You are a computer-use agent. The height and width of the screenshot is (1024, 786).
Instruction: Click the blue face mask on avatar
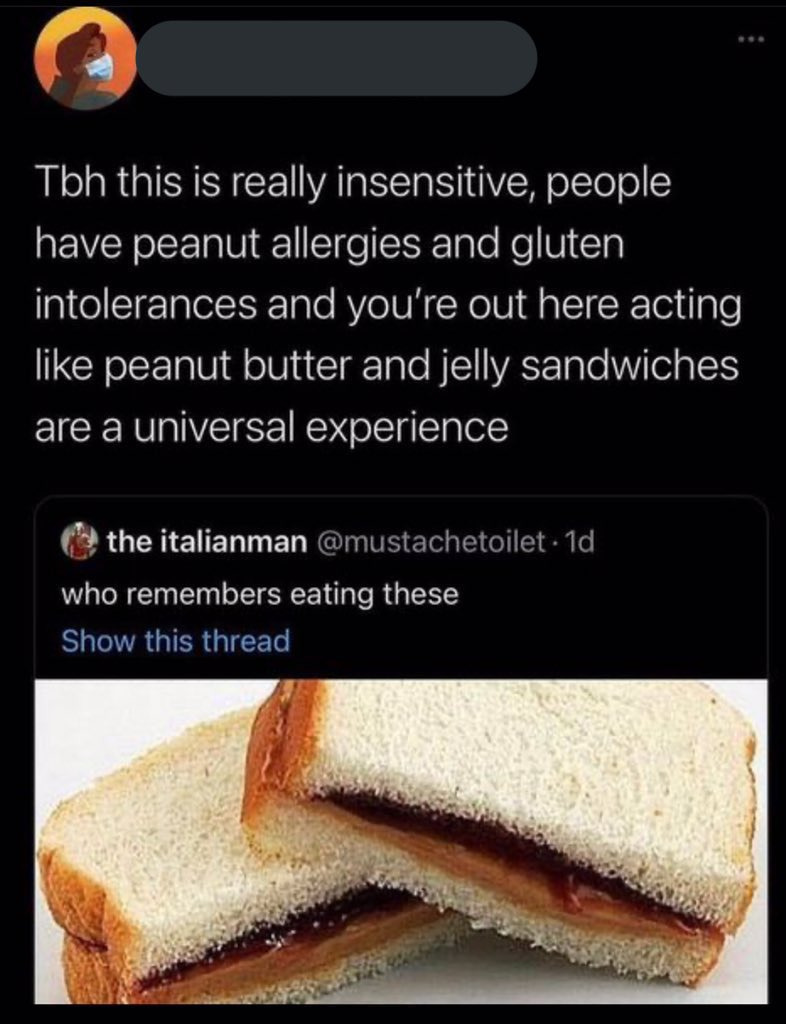coord(99,67)
